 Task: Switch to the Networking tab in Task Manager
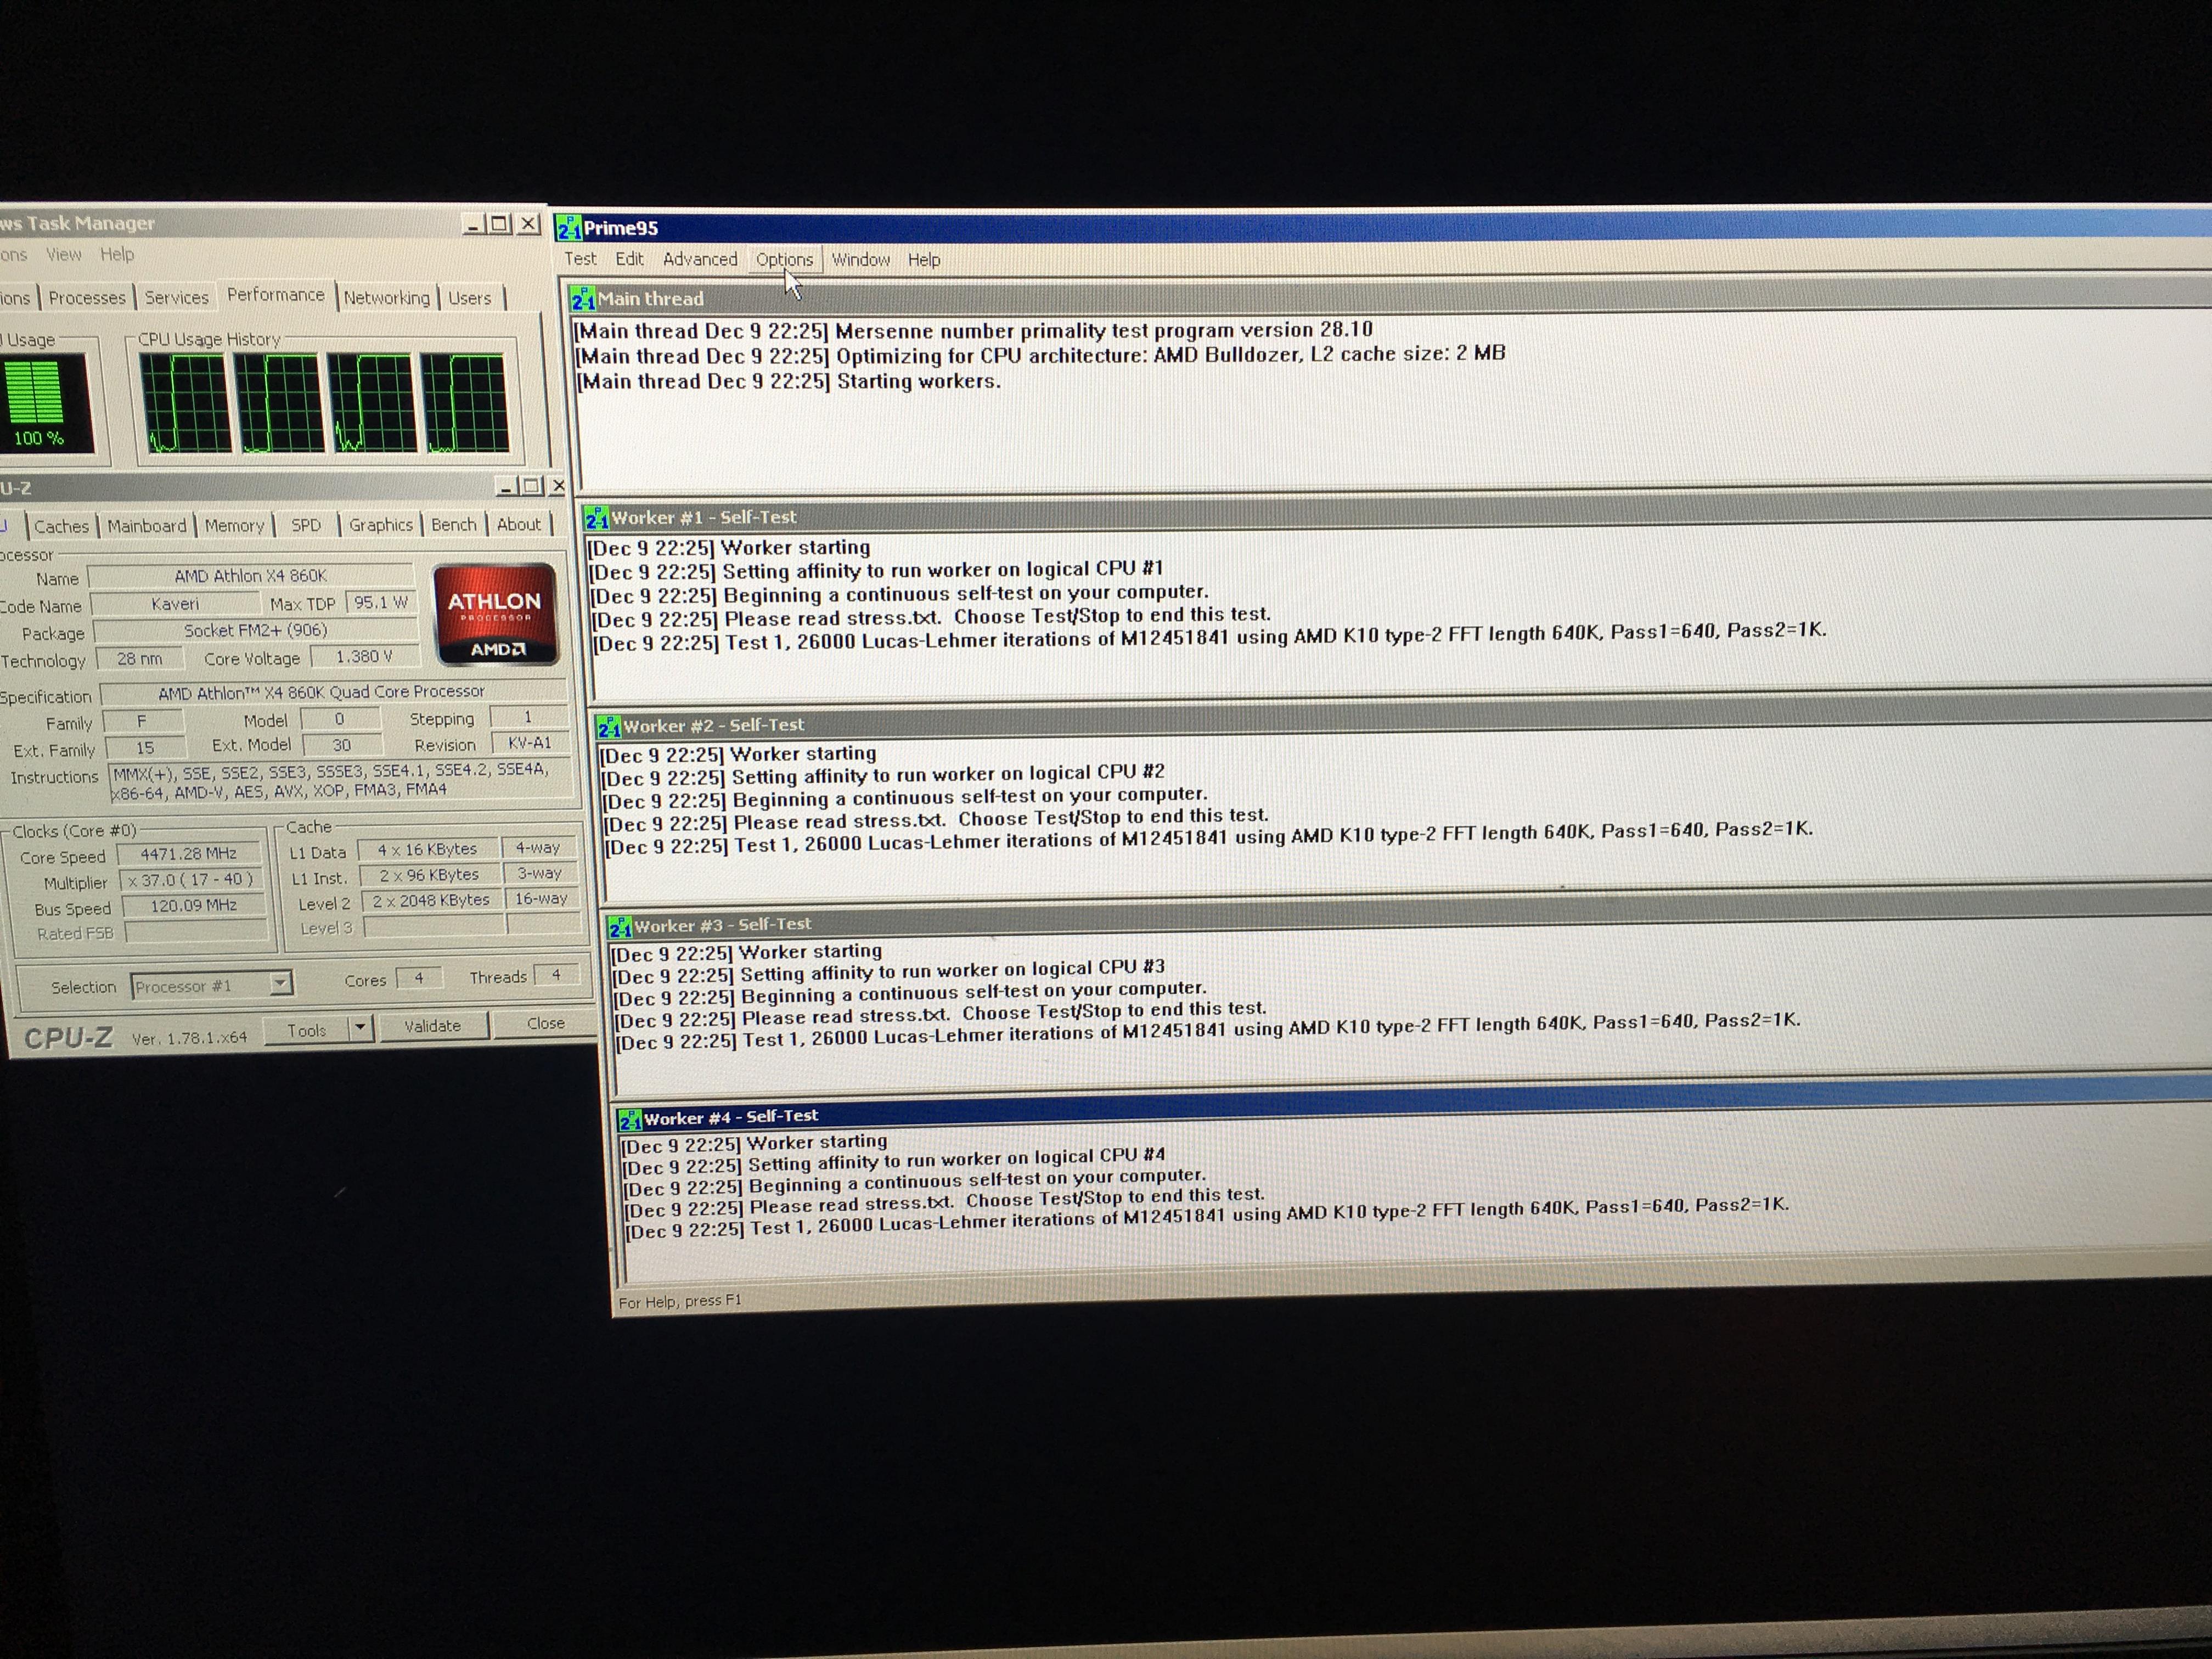click(386, 298)
